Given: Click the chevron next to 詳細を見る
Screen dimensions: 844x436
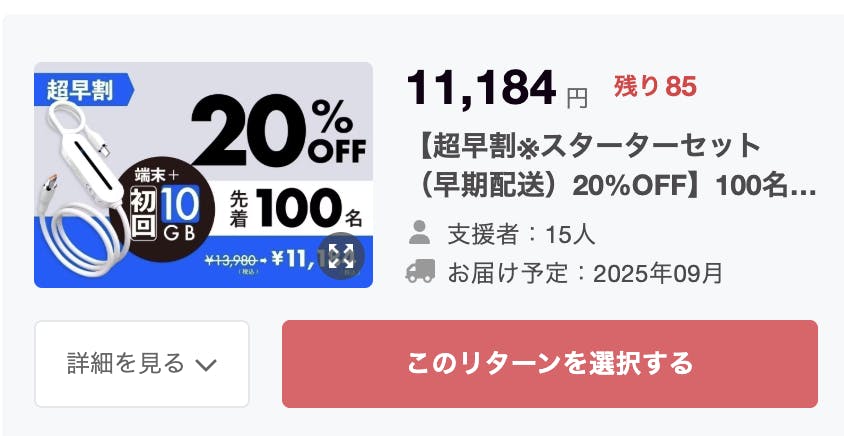Looking at the screenshot, I should click(206, 364).
